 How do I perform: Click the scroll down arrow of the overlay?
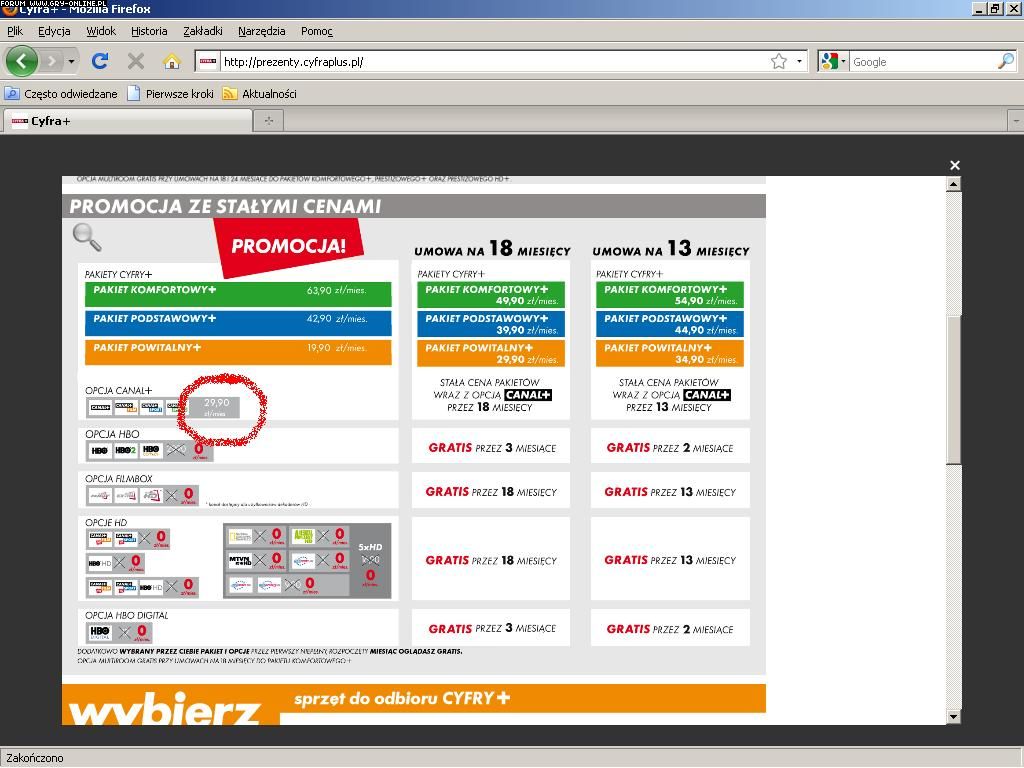click(953, 716)
